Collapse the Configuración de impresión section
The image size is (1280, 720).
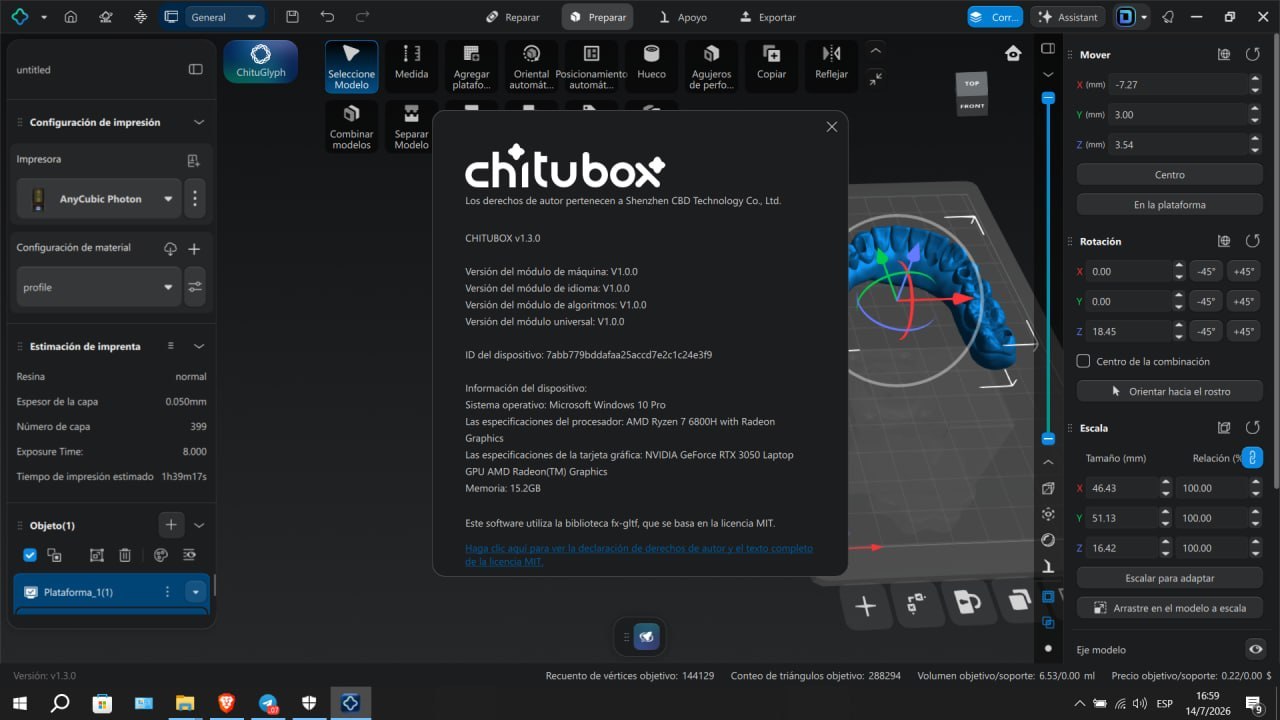199,122
